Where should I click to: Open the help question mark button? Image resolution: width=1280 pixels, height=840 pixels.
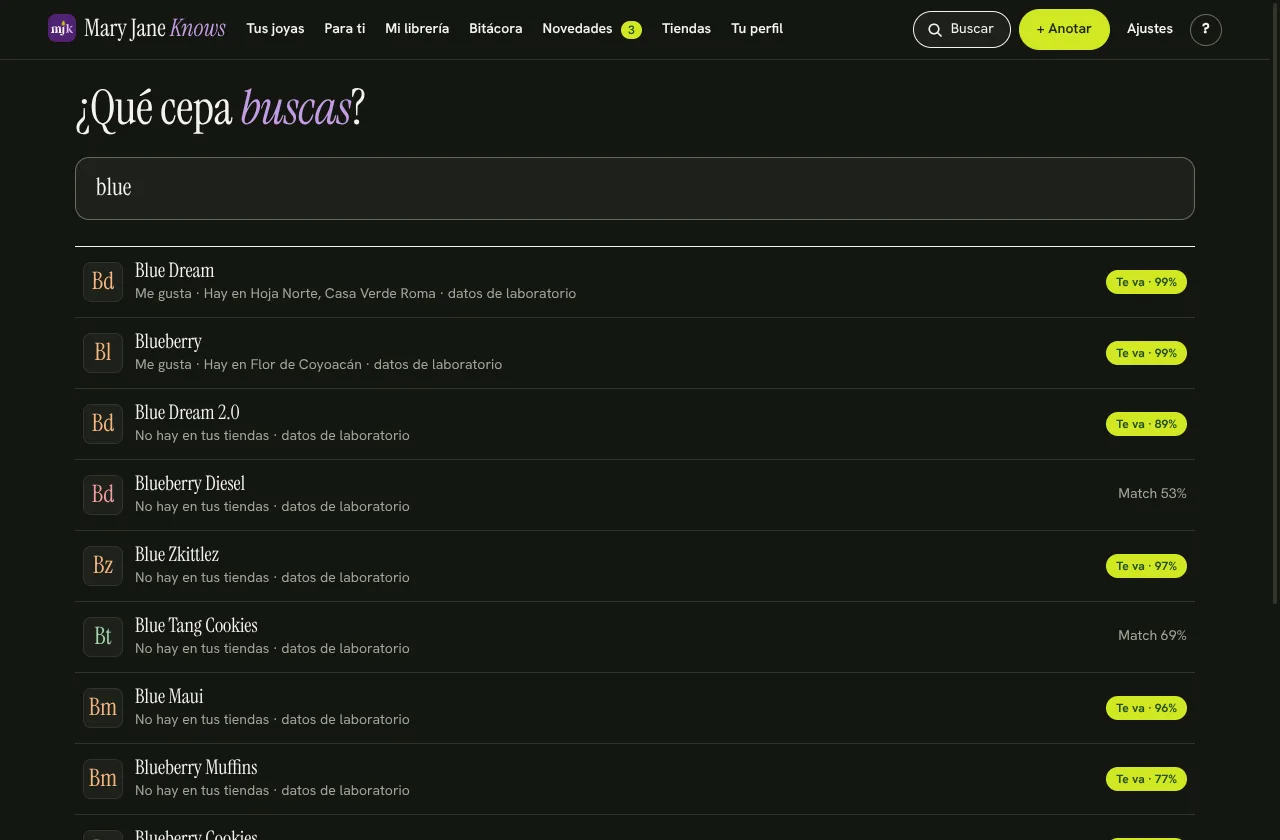1206,29
